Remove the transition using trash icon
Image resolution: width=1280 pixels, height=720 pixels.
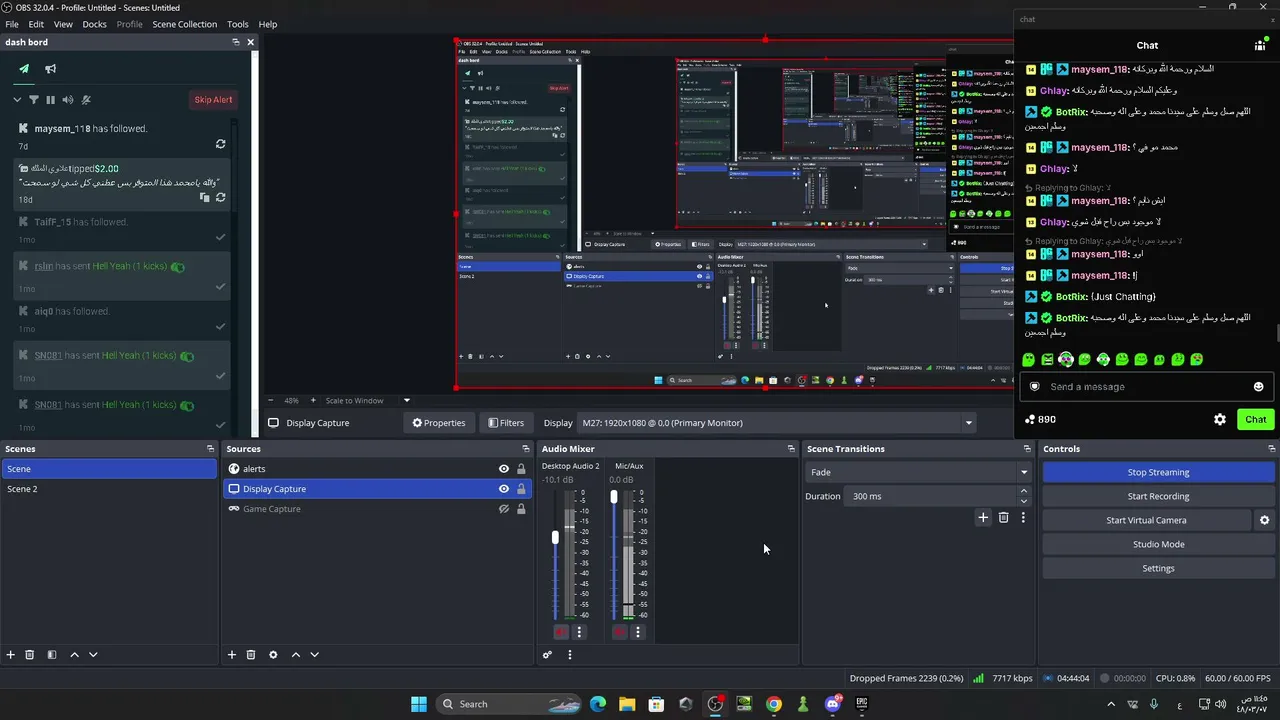pos(1003,517)
